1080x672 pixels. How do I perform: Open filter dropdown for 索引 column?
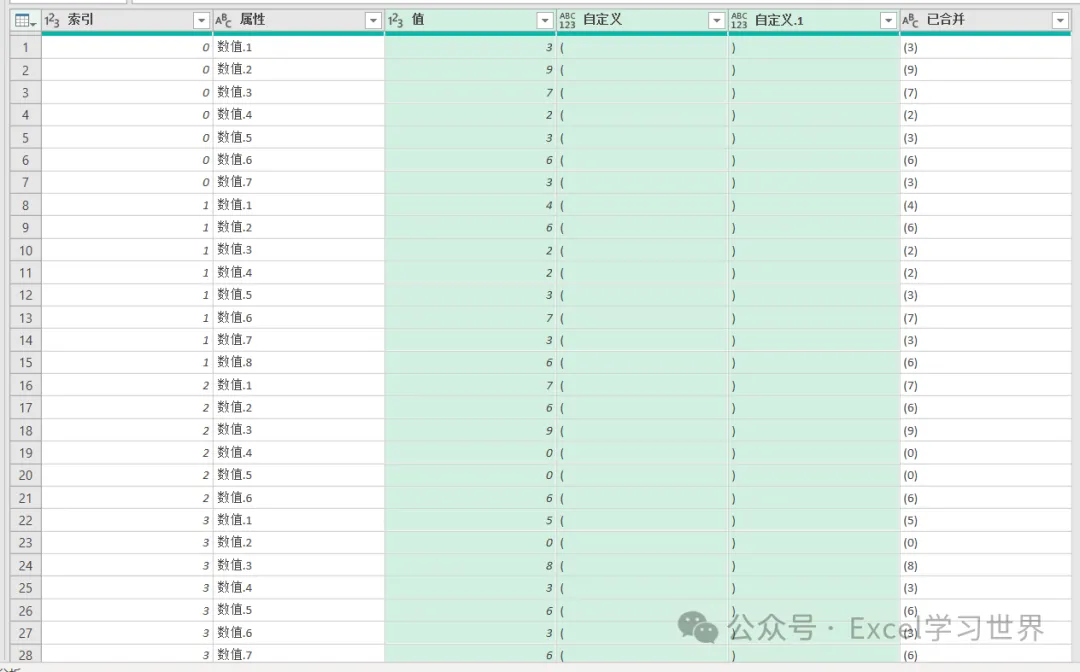tap(201, 21)
